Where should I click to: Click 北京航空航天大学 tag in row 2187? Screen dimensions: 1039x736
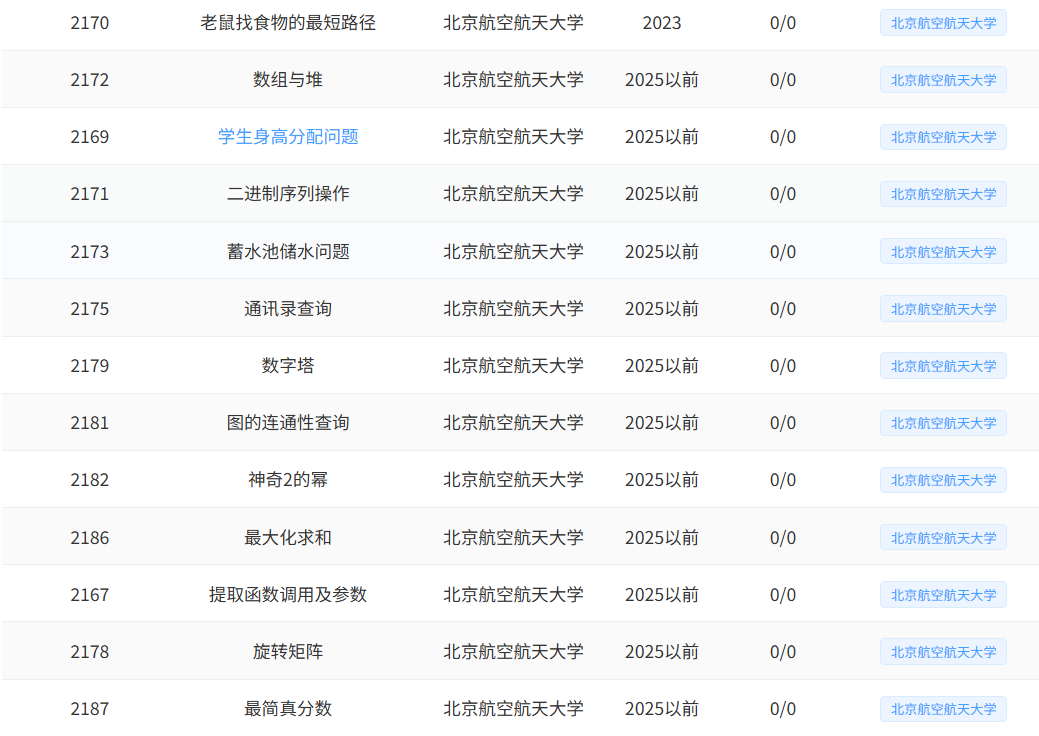(943, 709)
